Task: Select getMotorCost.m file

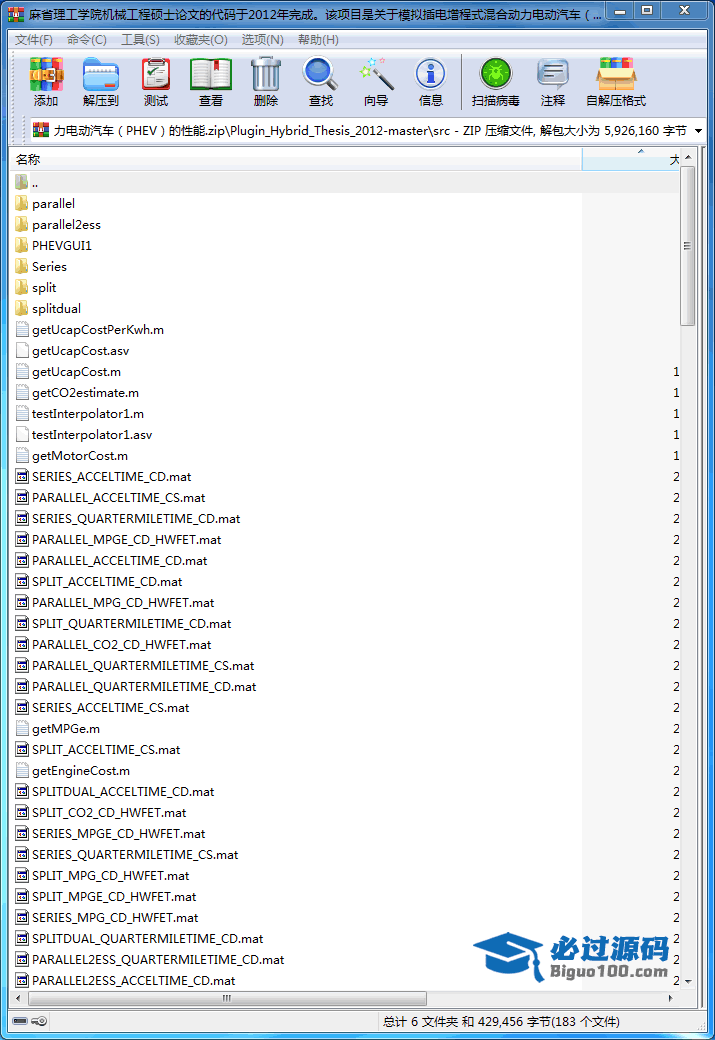Action: pos(80,456)
